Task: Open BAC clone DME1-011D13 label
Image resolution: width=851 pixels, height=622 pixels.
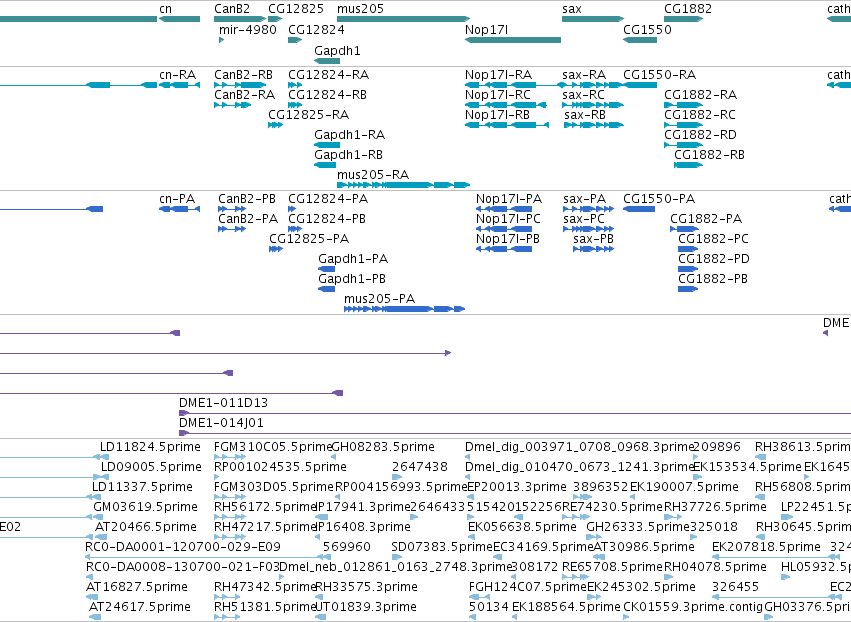Action: click(x=224, y=403)
